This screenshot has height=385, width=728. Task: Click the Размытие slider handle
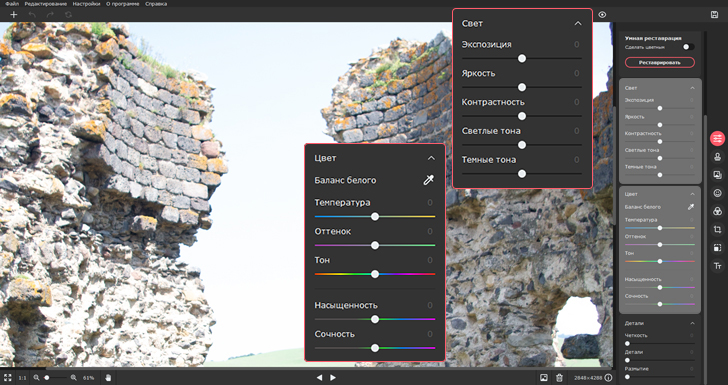(x=627, y=377)
